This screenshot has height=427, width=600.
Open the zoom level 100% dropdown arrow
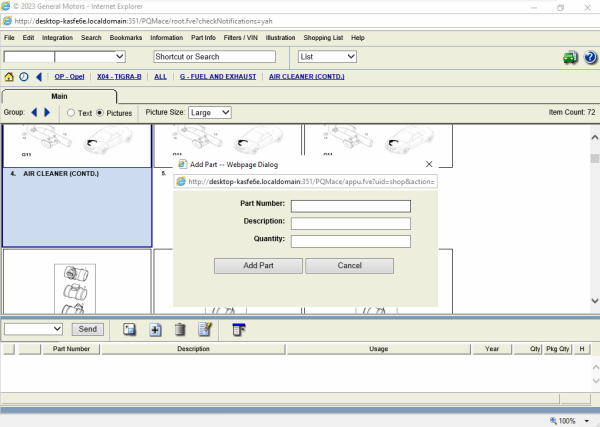[586, 421]
